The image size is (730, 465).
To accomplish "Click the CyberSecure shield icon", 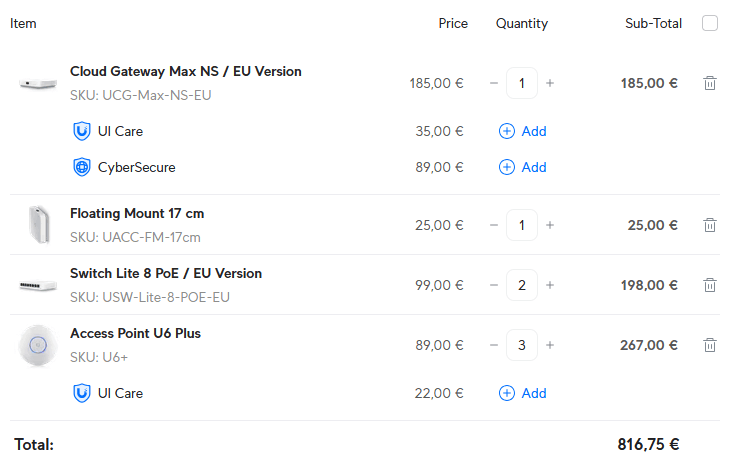I will (82, 167).
